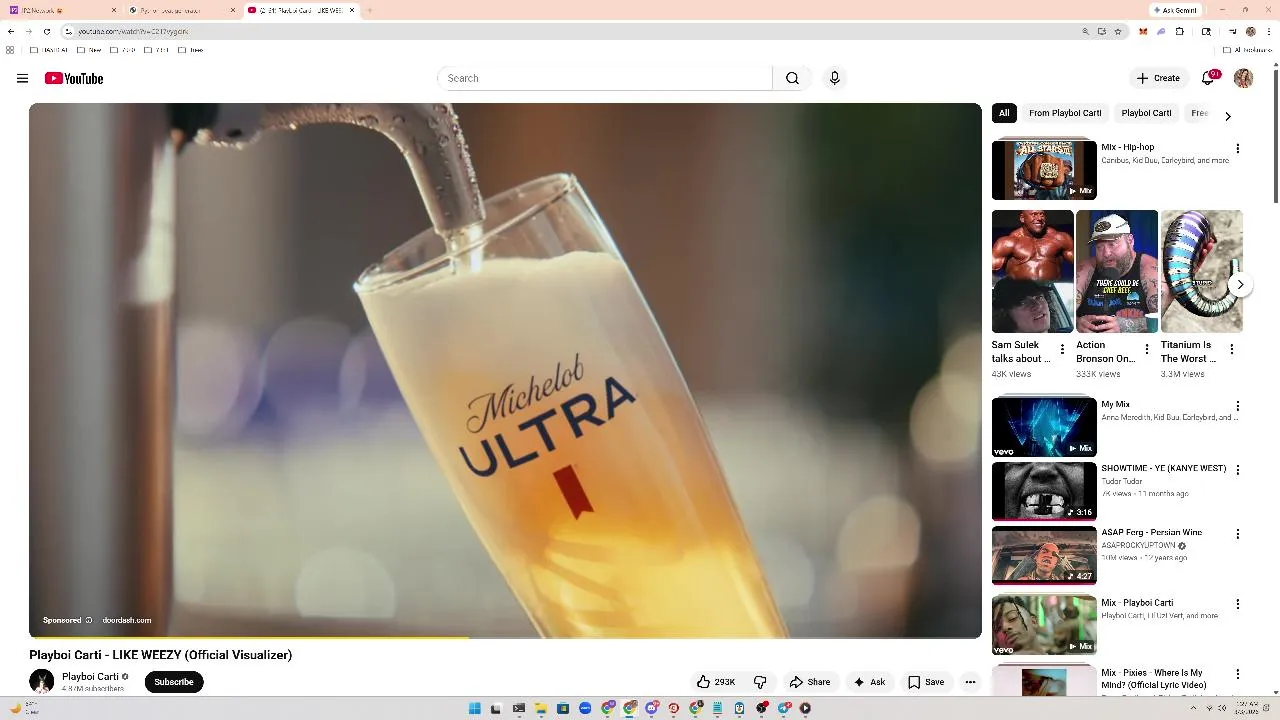Open File Explorer from taskbar
Screen dimensions: 1280x720
click(541, 708)
